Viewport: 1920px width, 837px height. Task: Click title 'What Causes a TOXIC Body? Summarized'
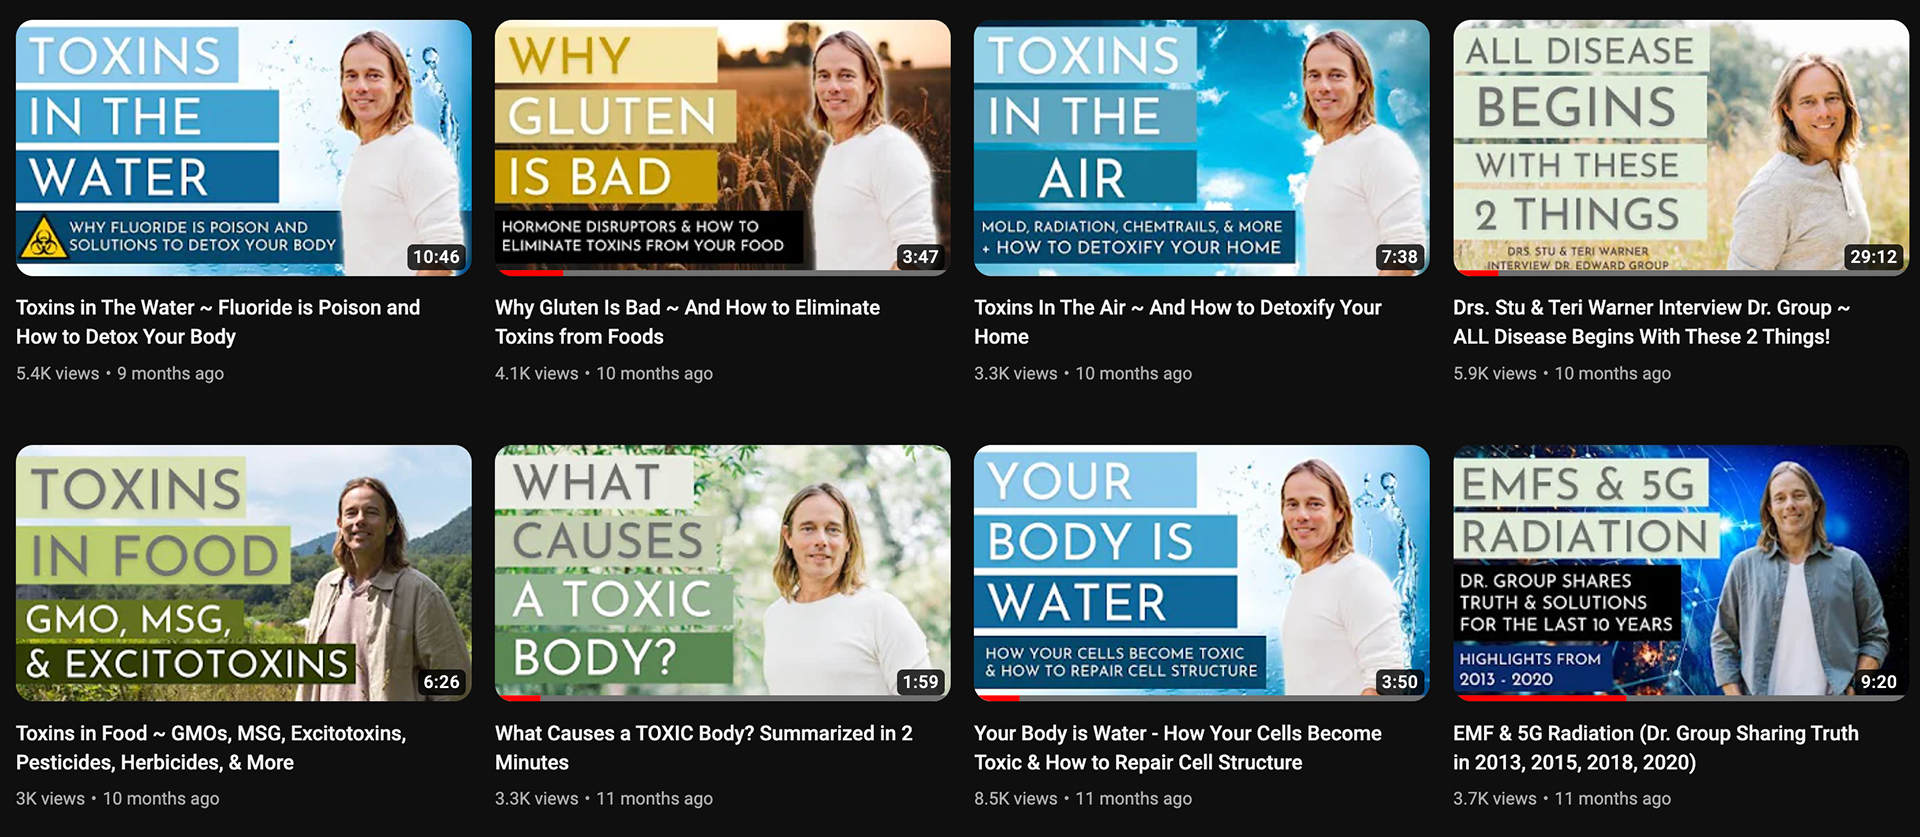point(704,747)
